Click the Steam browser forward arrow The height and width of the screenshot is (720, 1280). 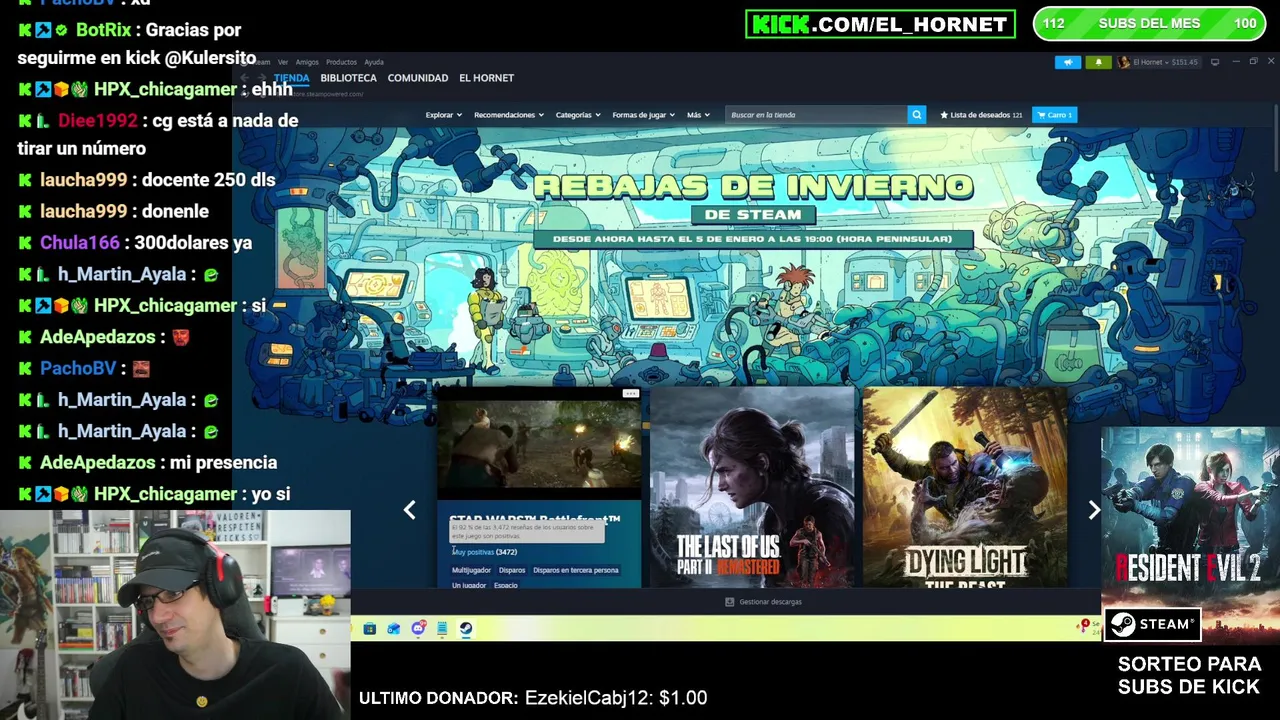pos(262,78)
